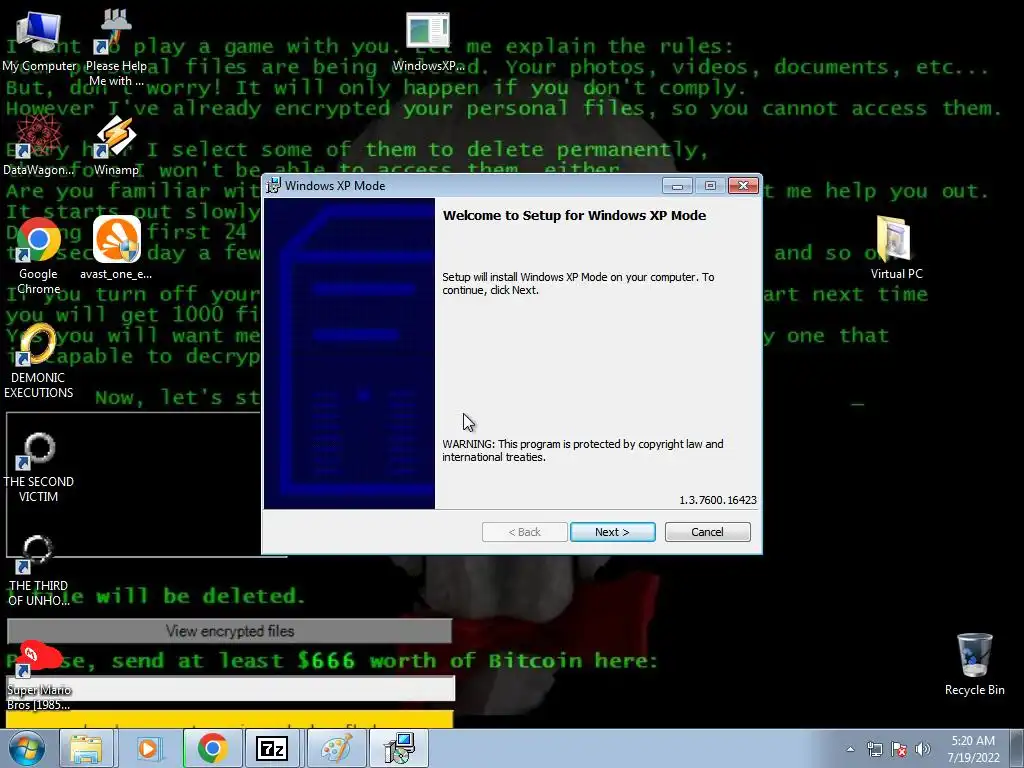Open the volume speaker tray icon
Viewport: 1024px width, 768px height.
click(x=922, y=749)
